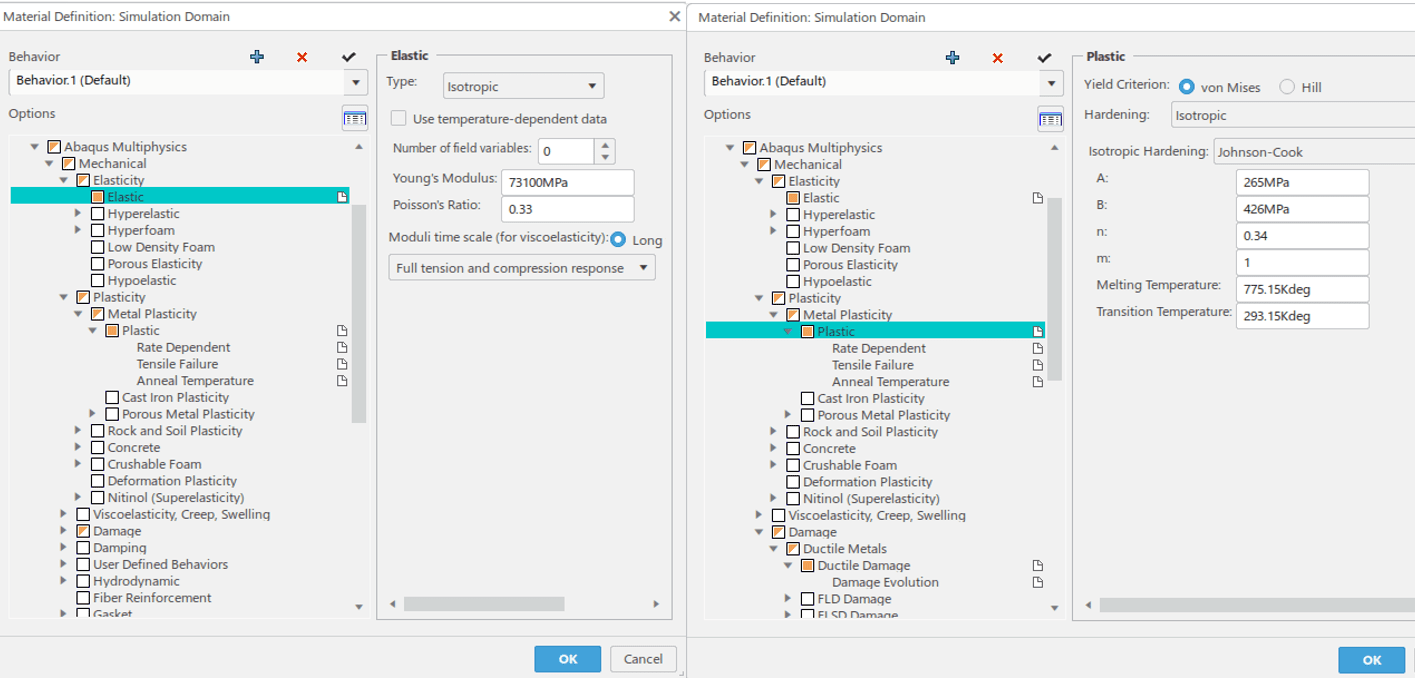The image size is (1415, 683).
Task: Select Plastic tree item in left window
Action: click(141, 330)
